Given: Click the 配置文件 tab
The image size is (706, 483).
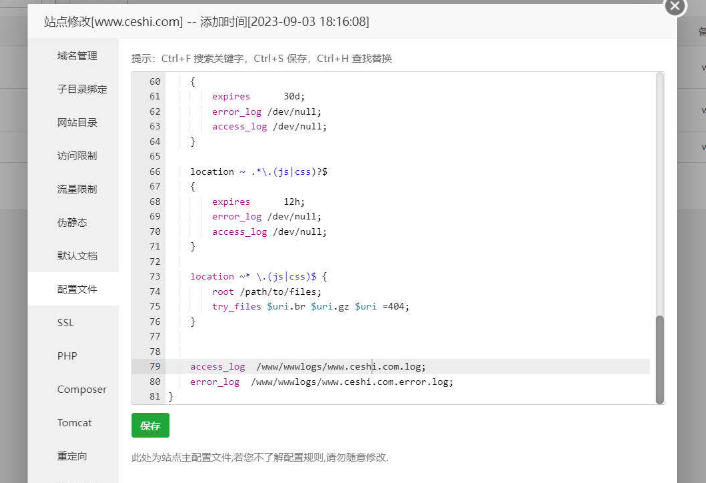Looking at the screenshot, I should click(77, 289).
